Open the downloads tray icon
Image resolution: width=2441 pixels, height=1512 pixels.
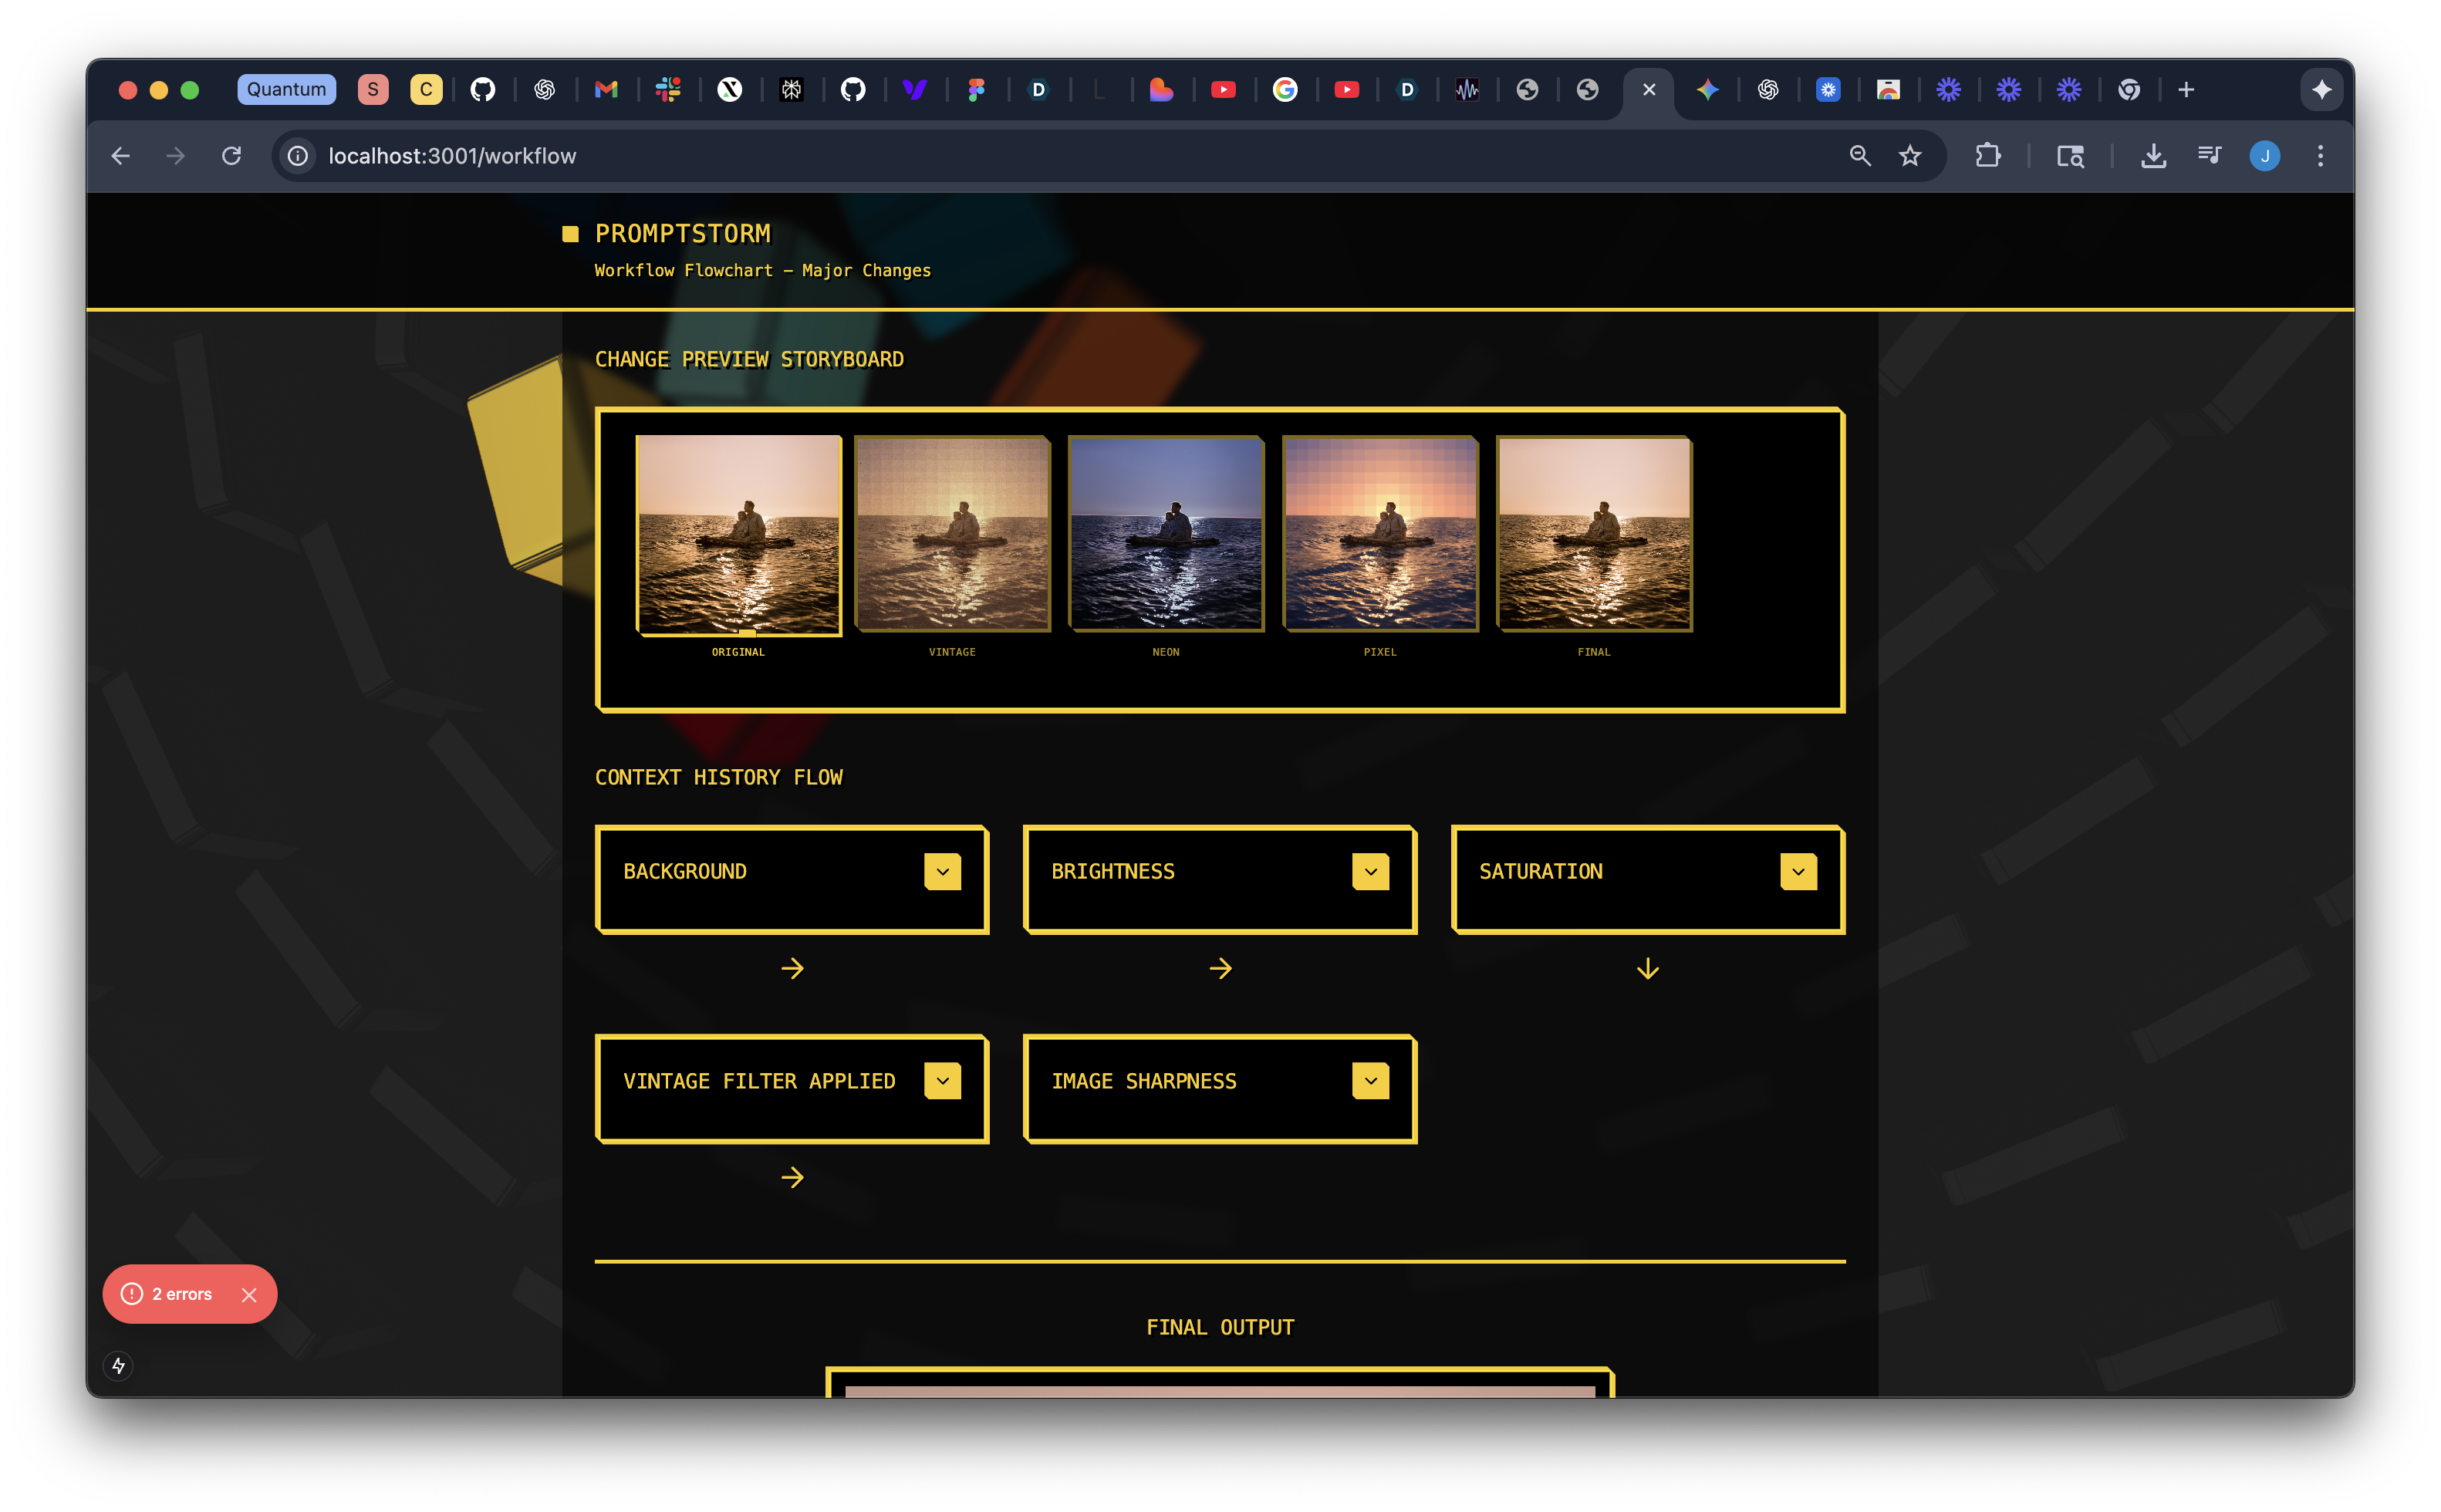coord(2153,156)
